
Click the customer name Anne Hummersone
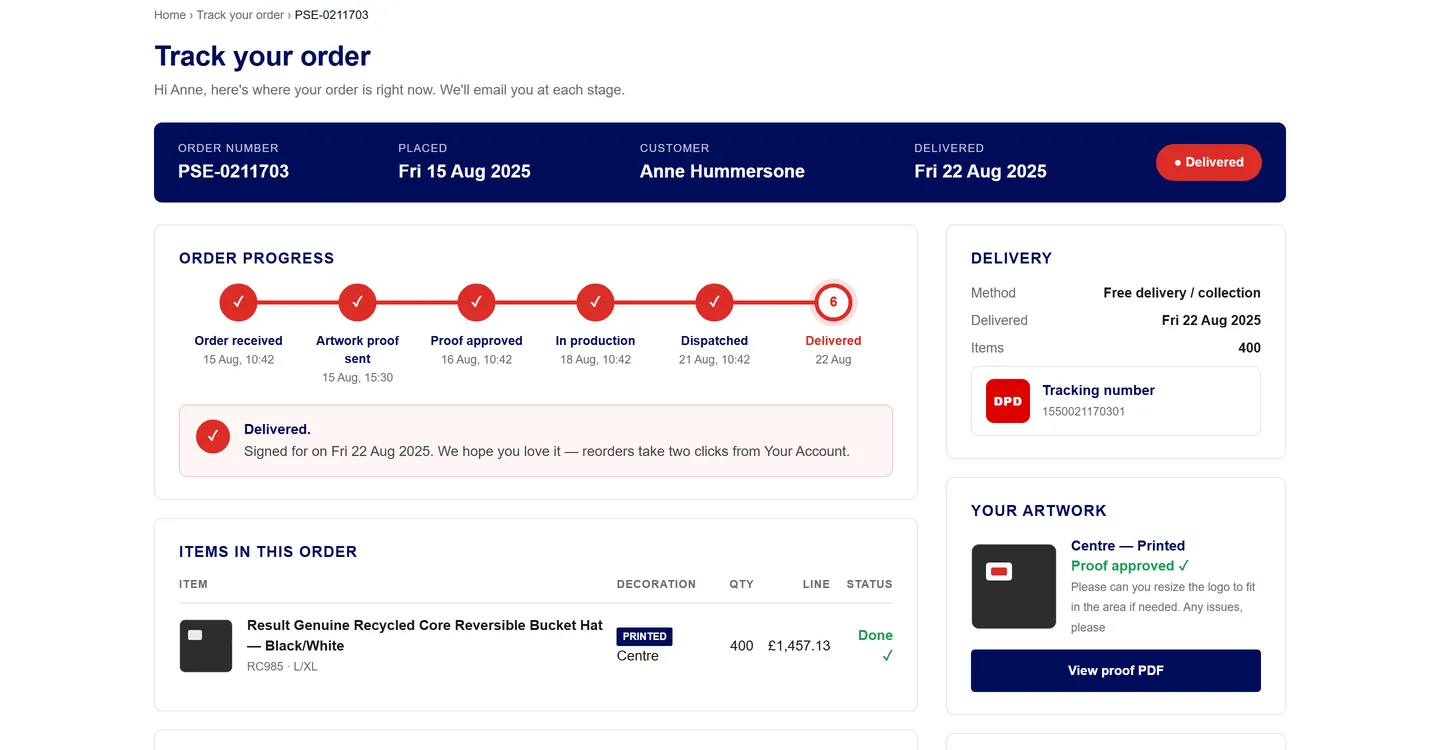pos(722,171)
